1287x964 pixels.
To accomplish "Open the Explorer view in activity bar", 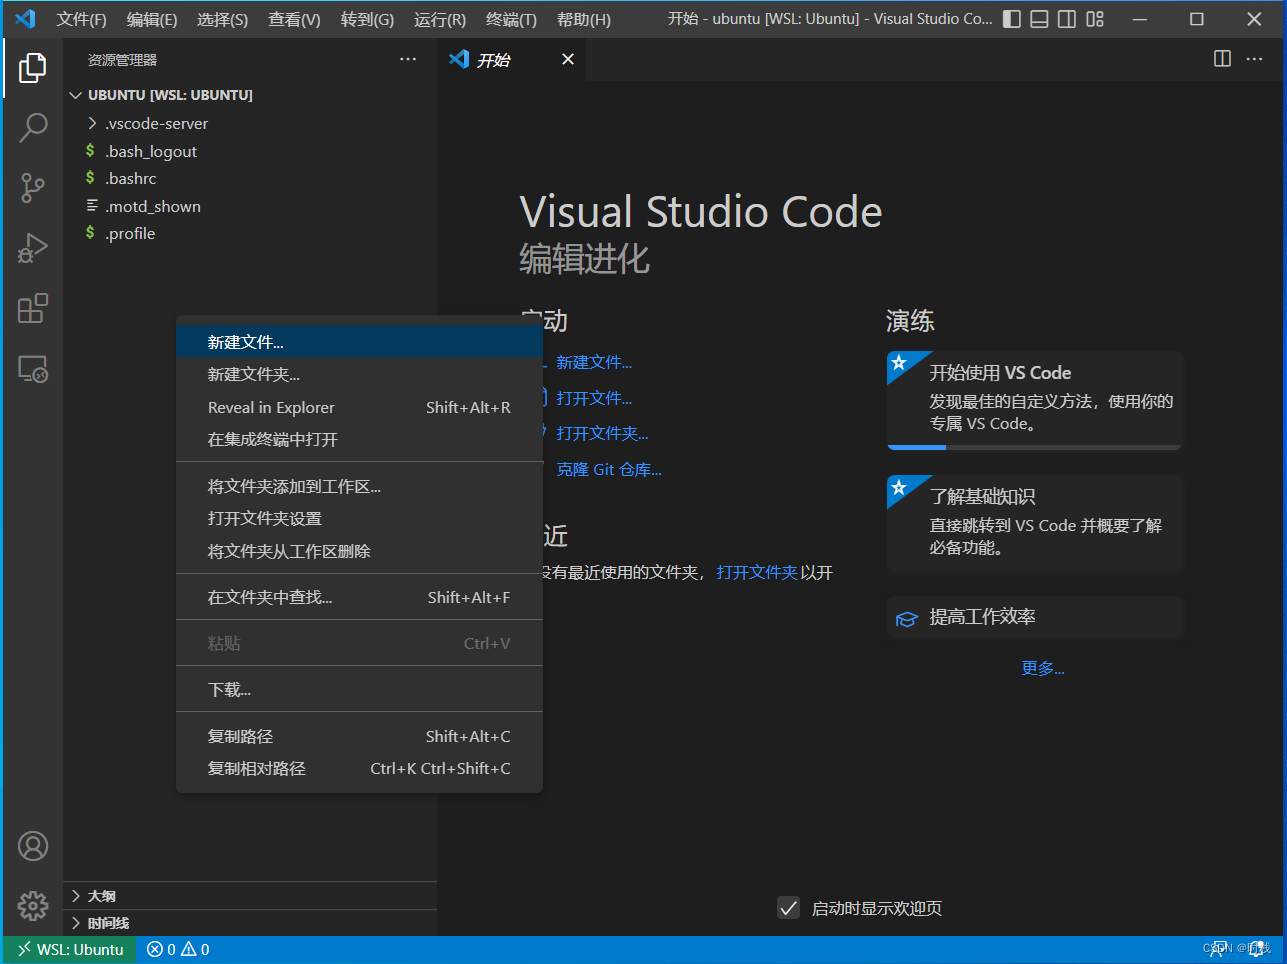I will [33, 68].
